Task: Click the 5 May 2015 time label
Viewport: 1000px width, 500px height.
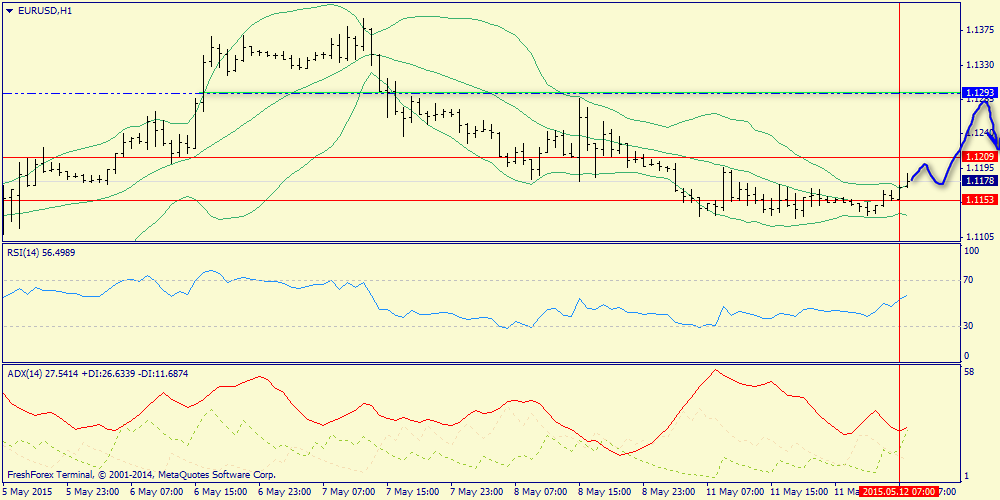Action: coord(28,492)
